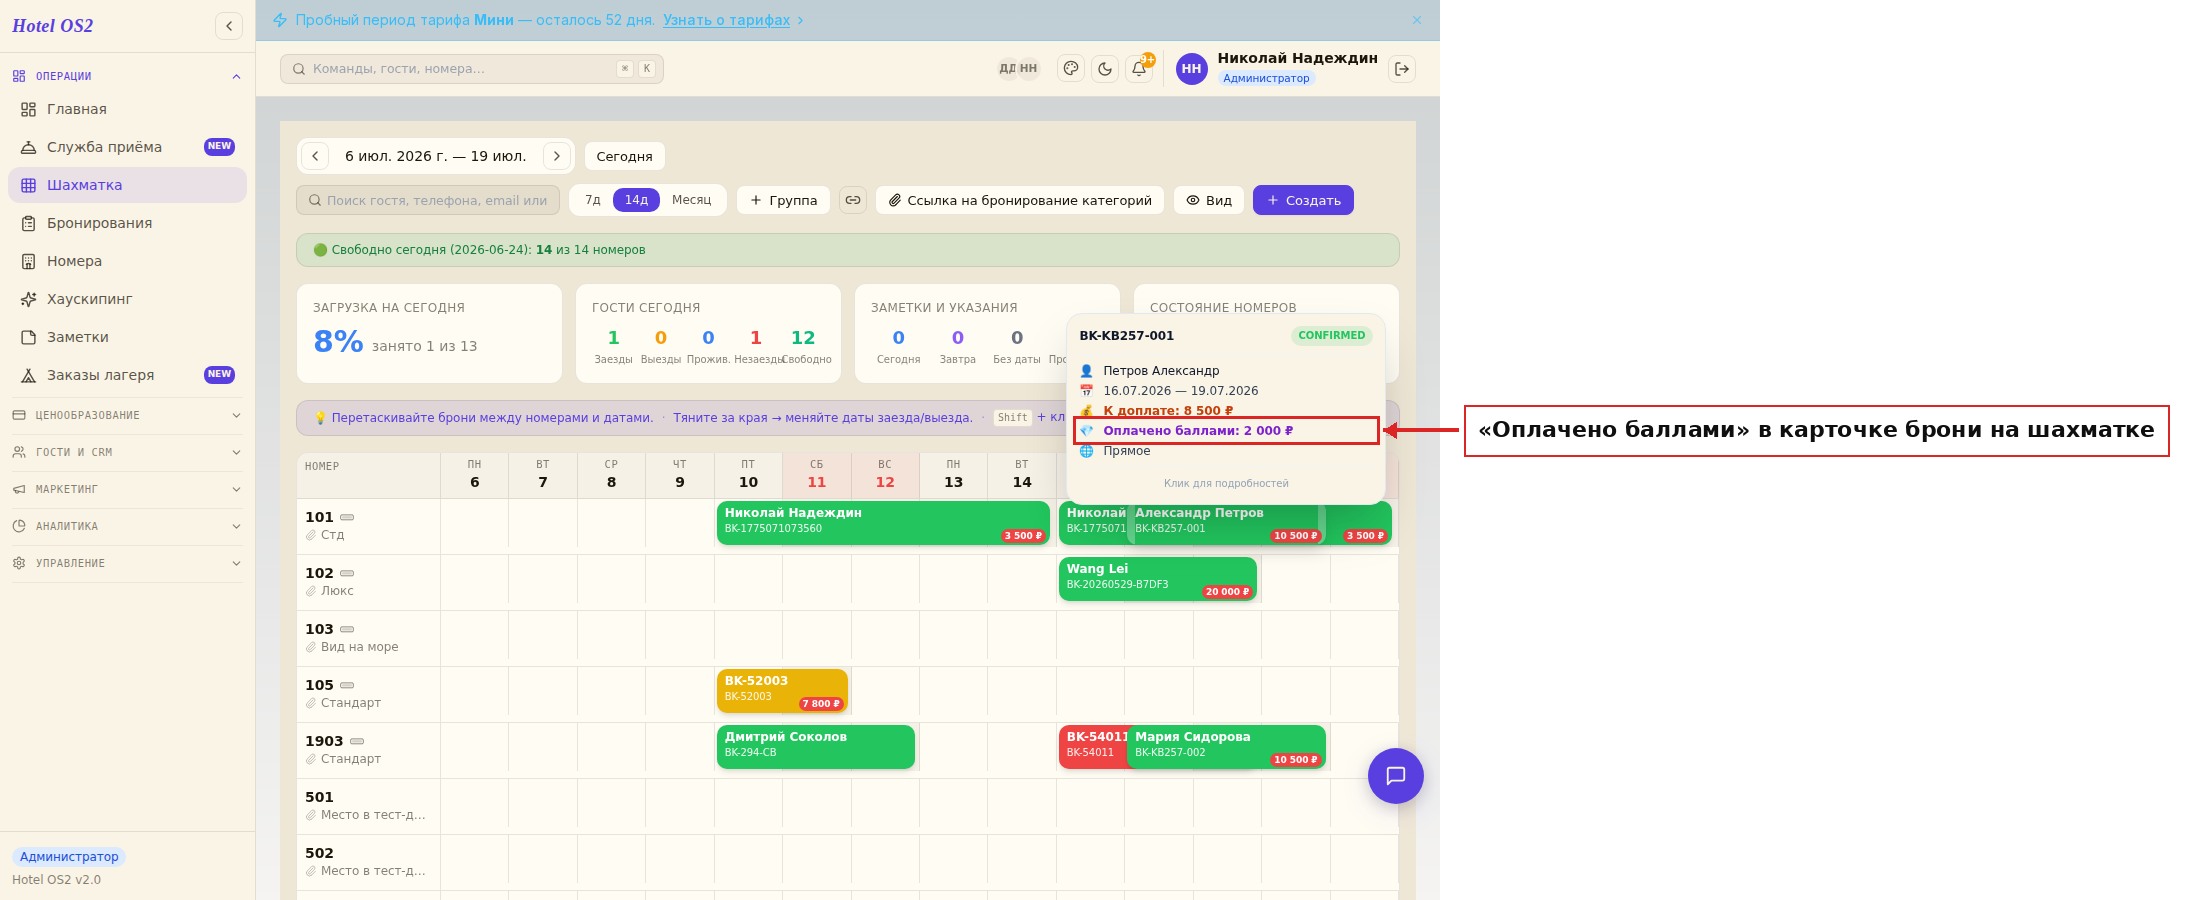Collapse sidebar with the chevron button

[x=229, y=26]
